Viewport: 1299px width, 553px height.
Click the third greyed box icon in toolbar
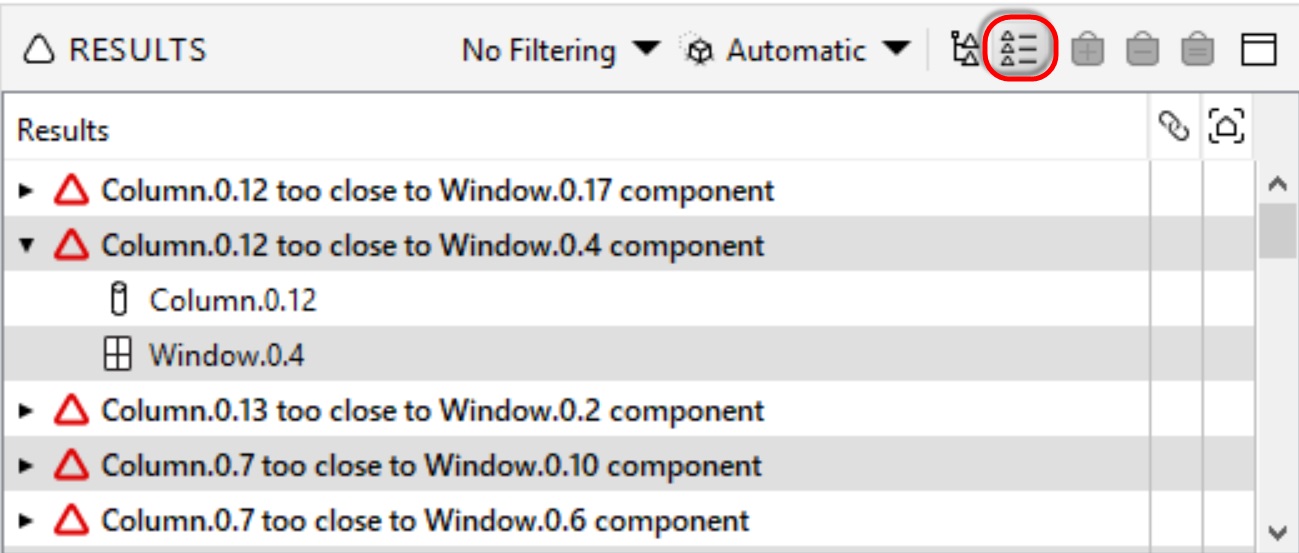point(1197,49)
